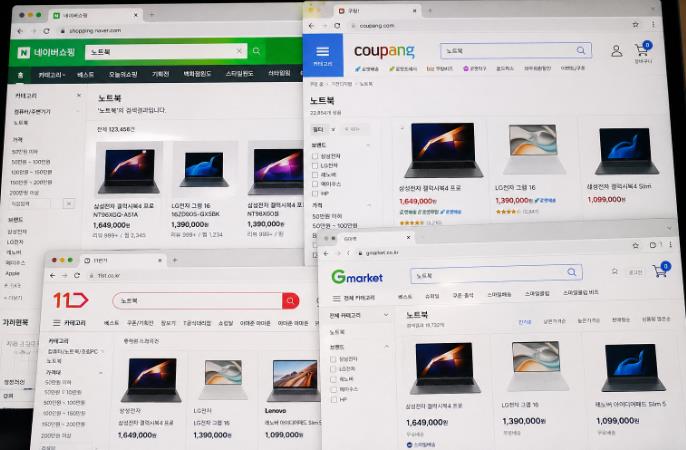Check the LG전자 brand box in Gmarket
The height and width of the screenshot is (450, 686).
[333, 370]
